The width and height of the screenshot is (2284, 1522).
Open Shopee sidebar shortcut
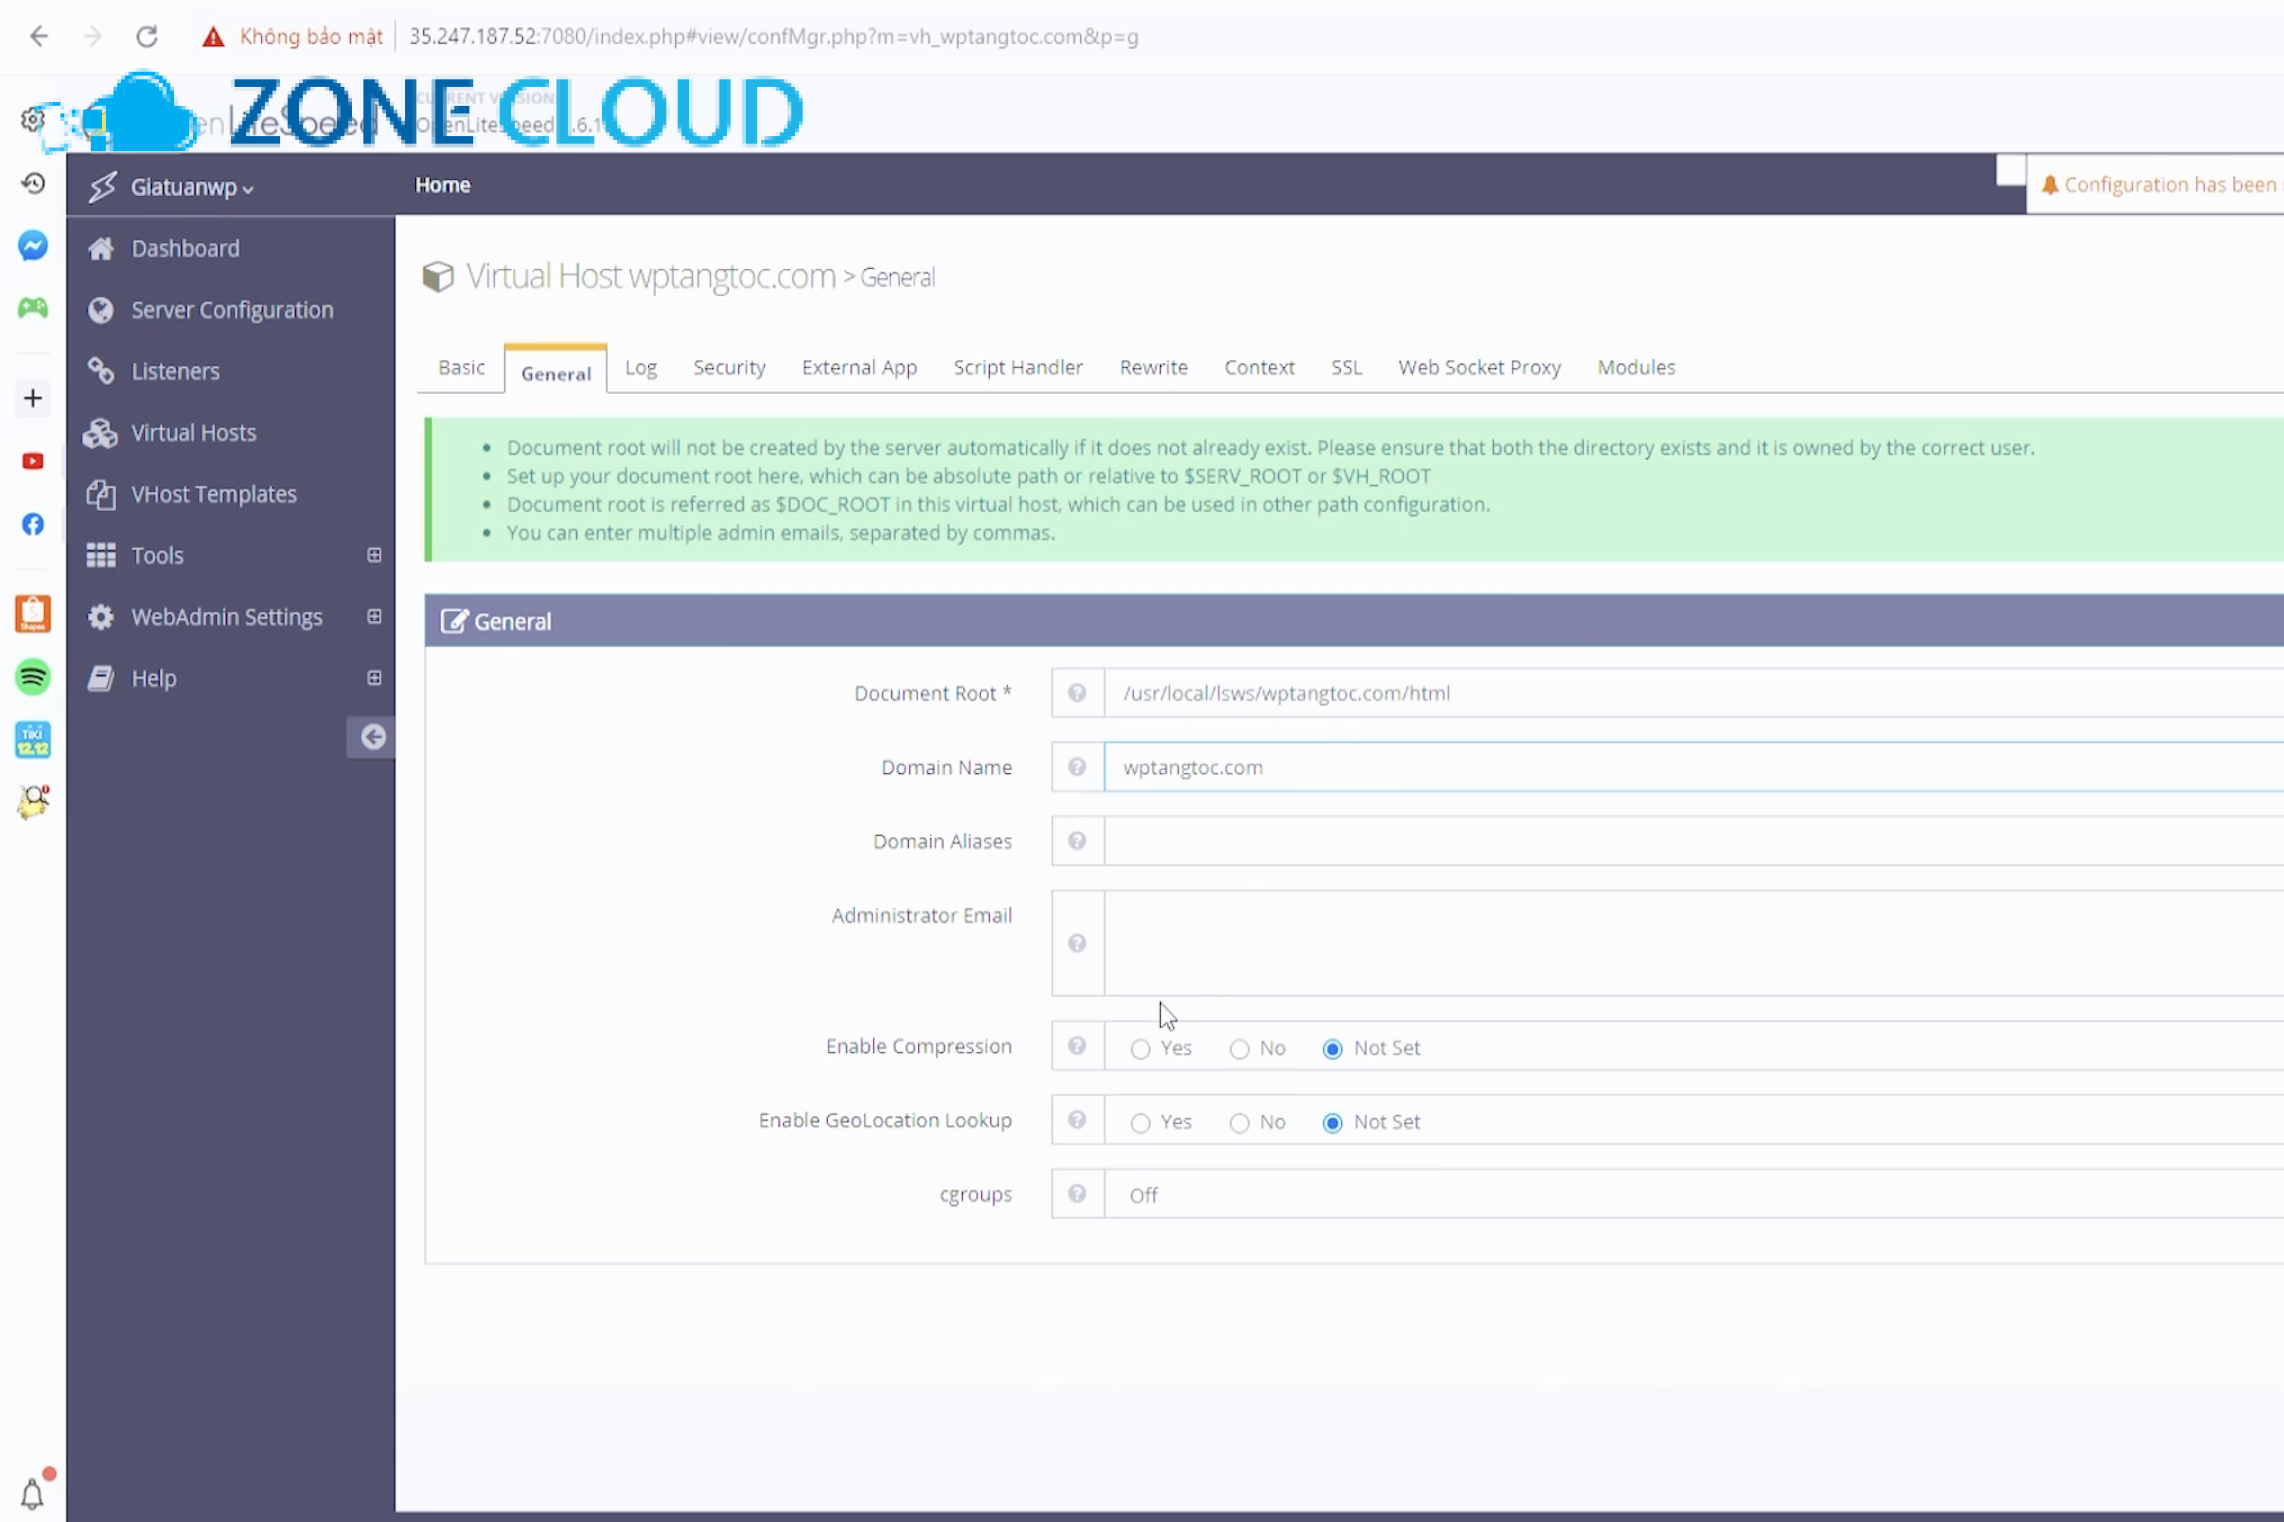coord(33,614)
